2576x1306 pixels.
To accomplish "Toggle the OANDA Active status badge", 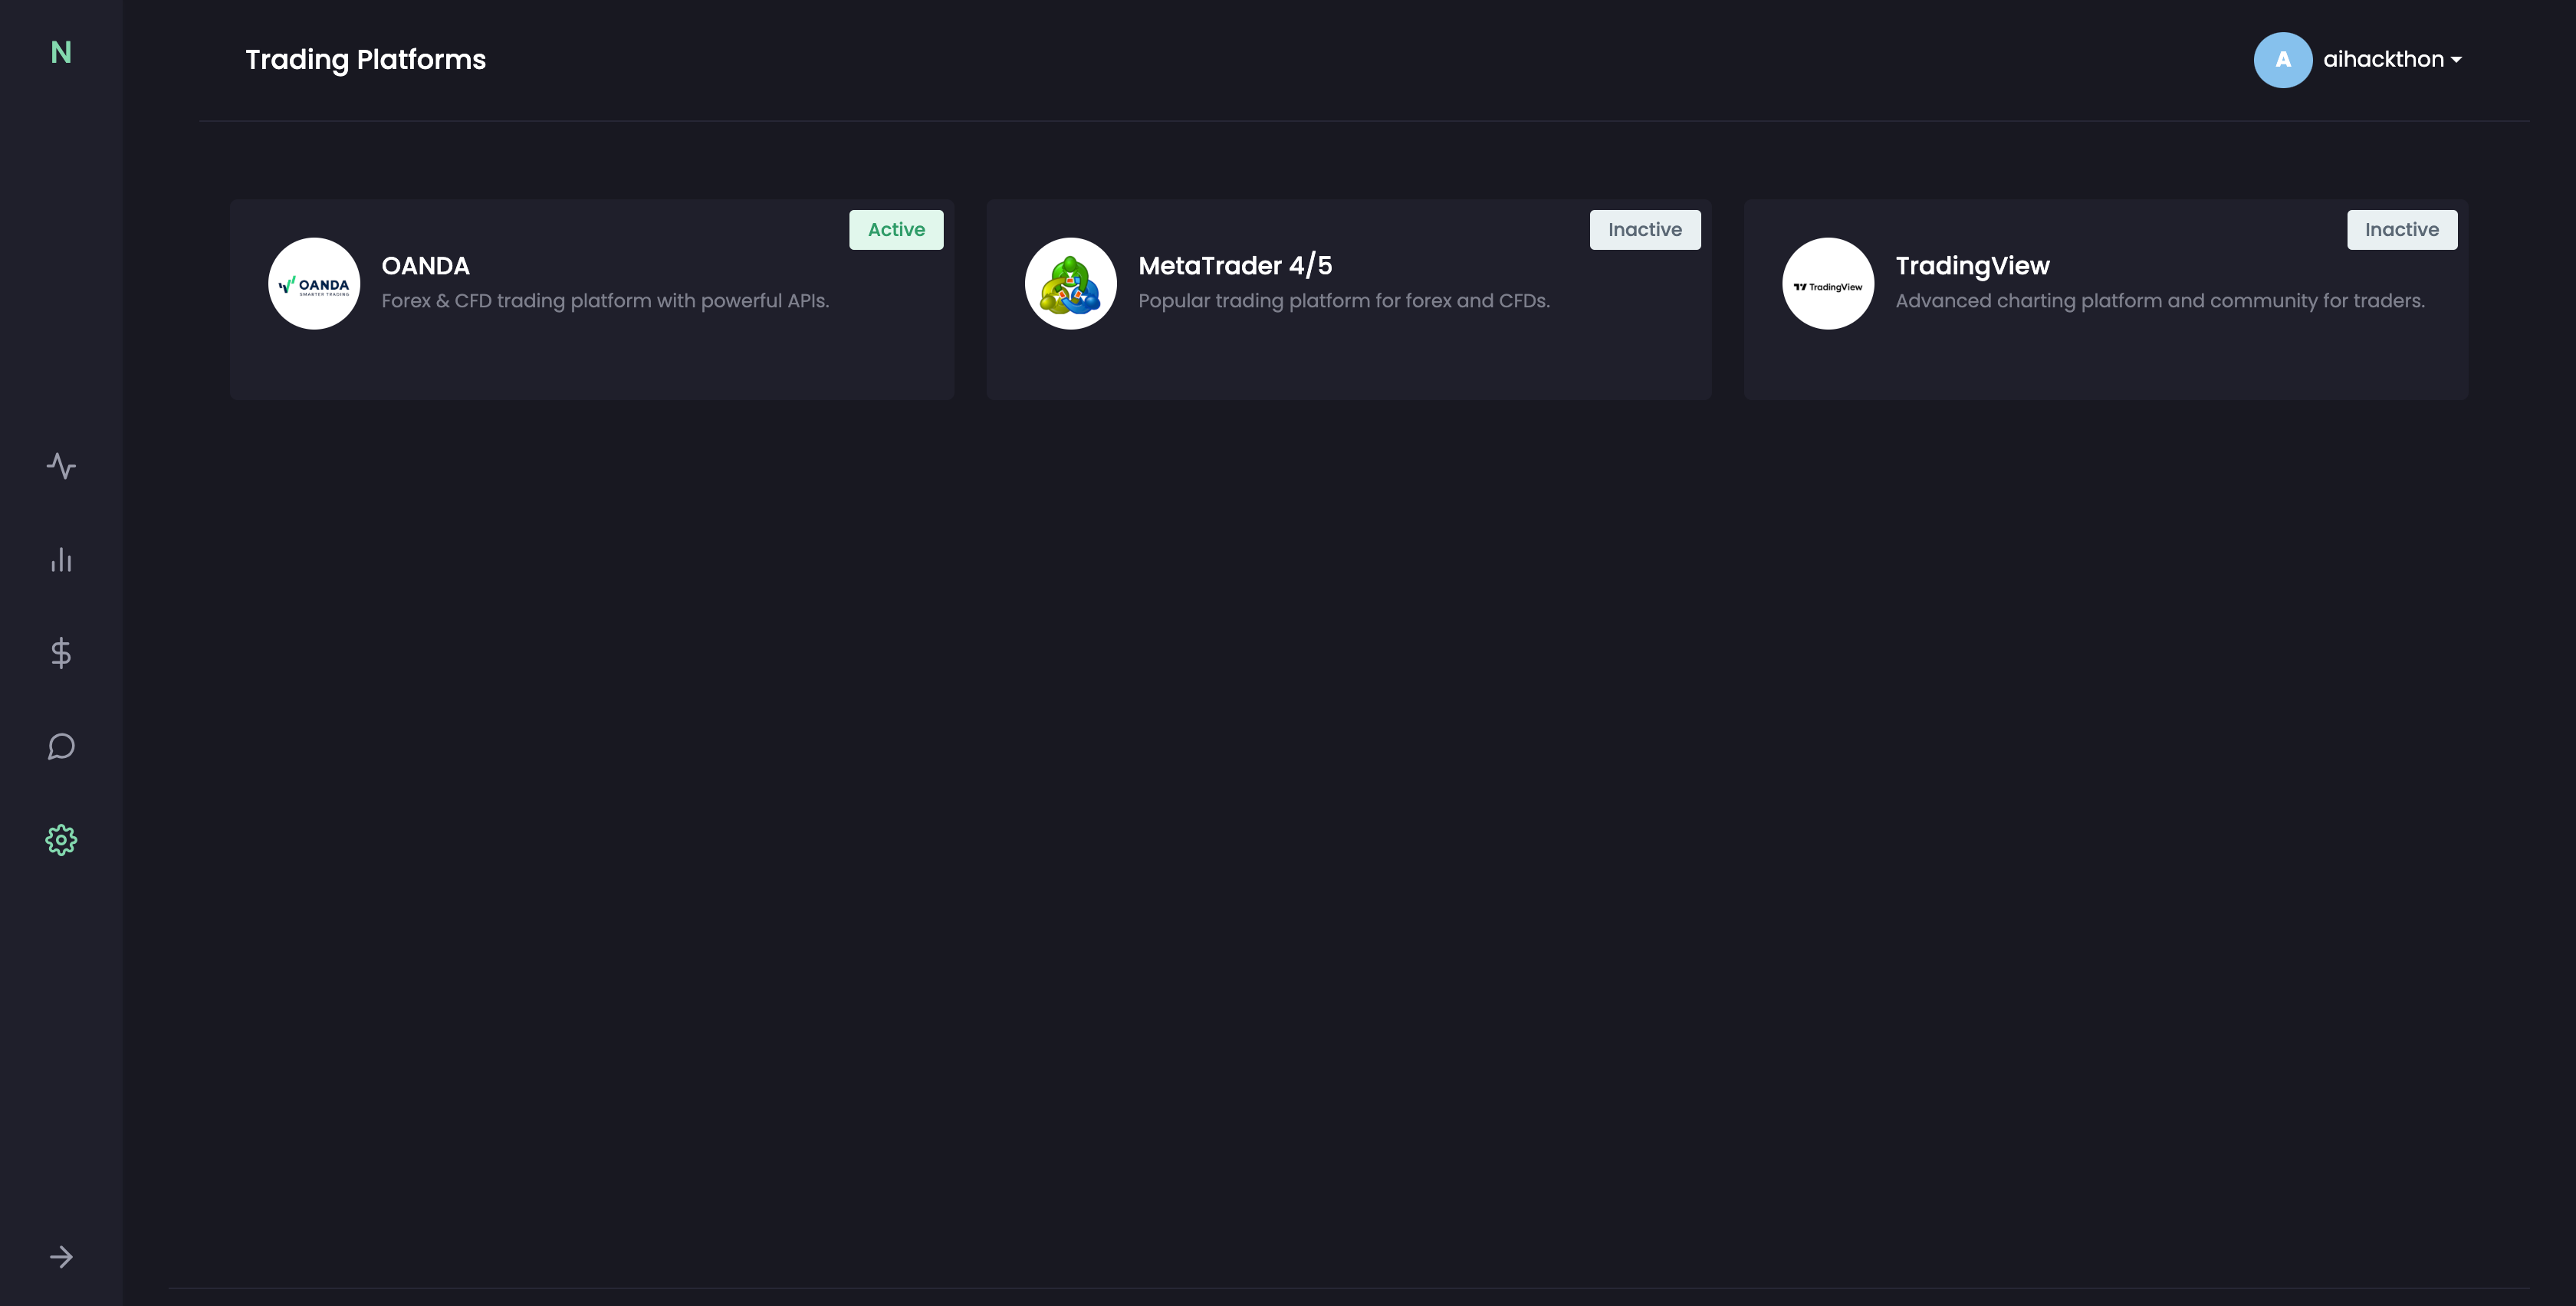I will click(x=896, y=230).
